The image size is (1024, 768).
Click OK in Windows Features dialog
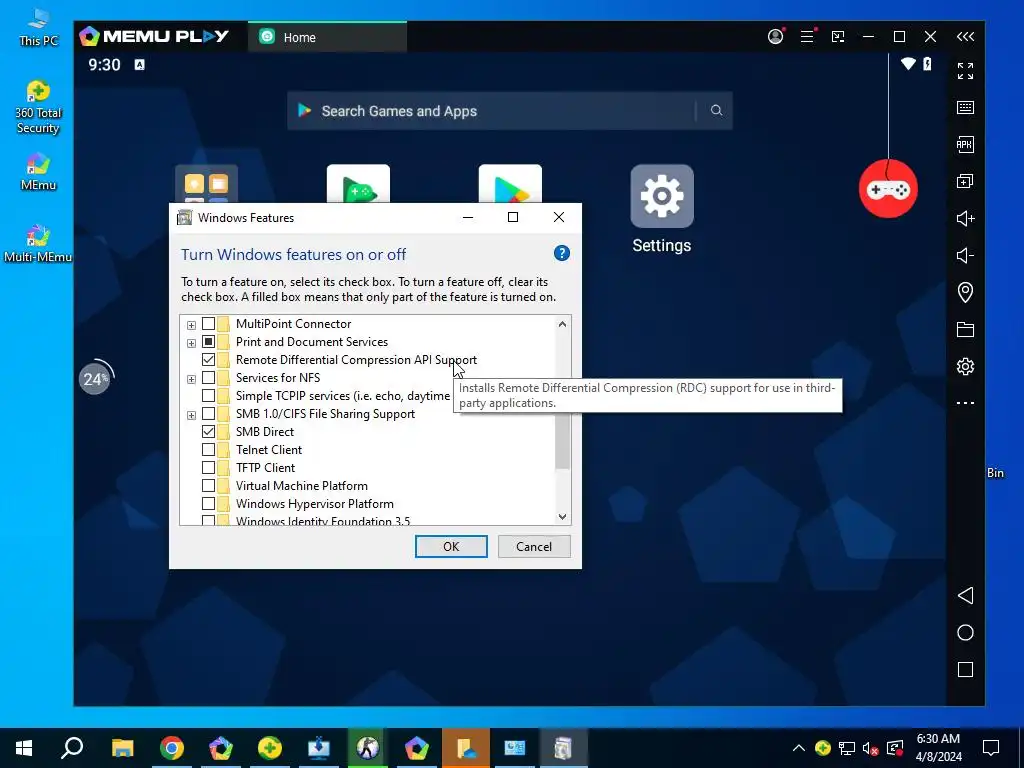coord(451,547)
